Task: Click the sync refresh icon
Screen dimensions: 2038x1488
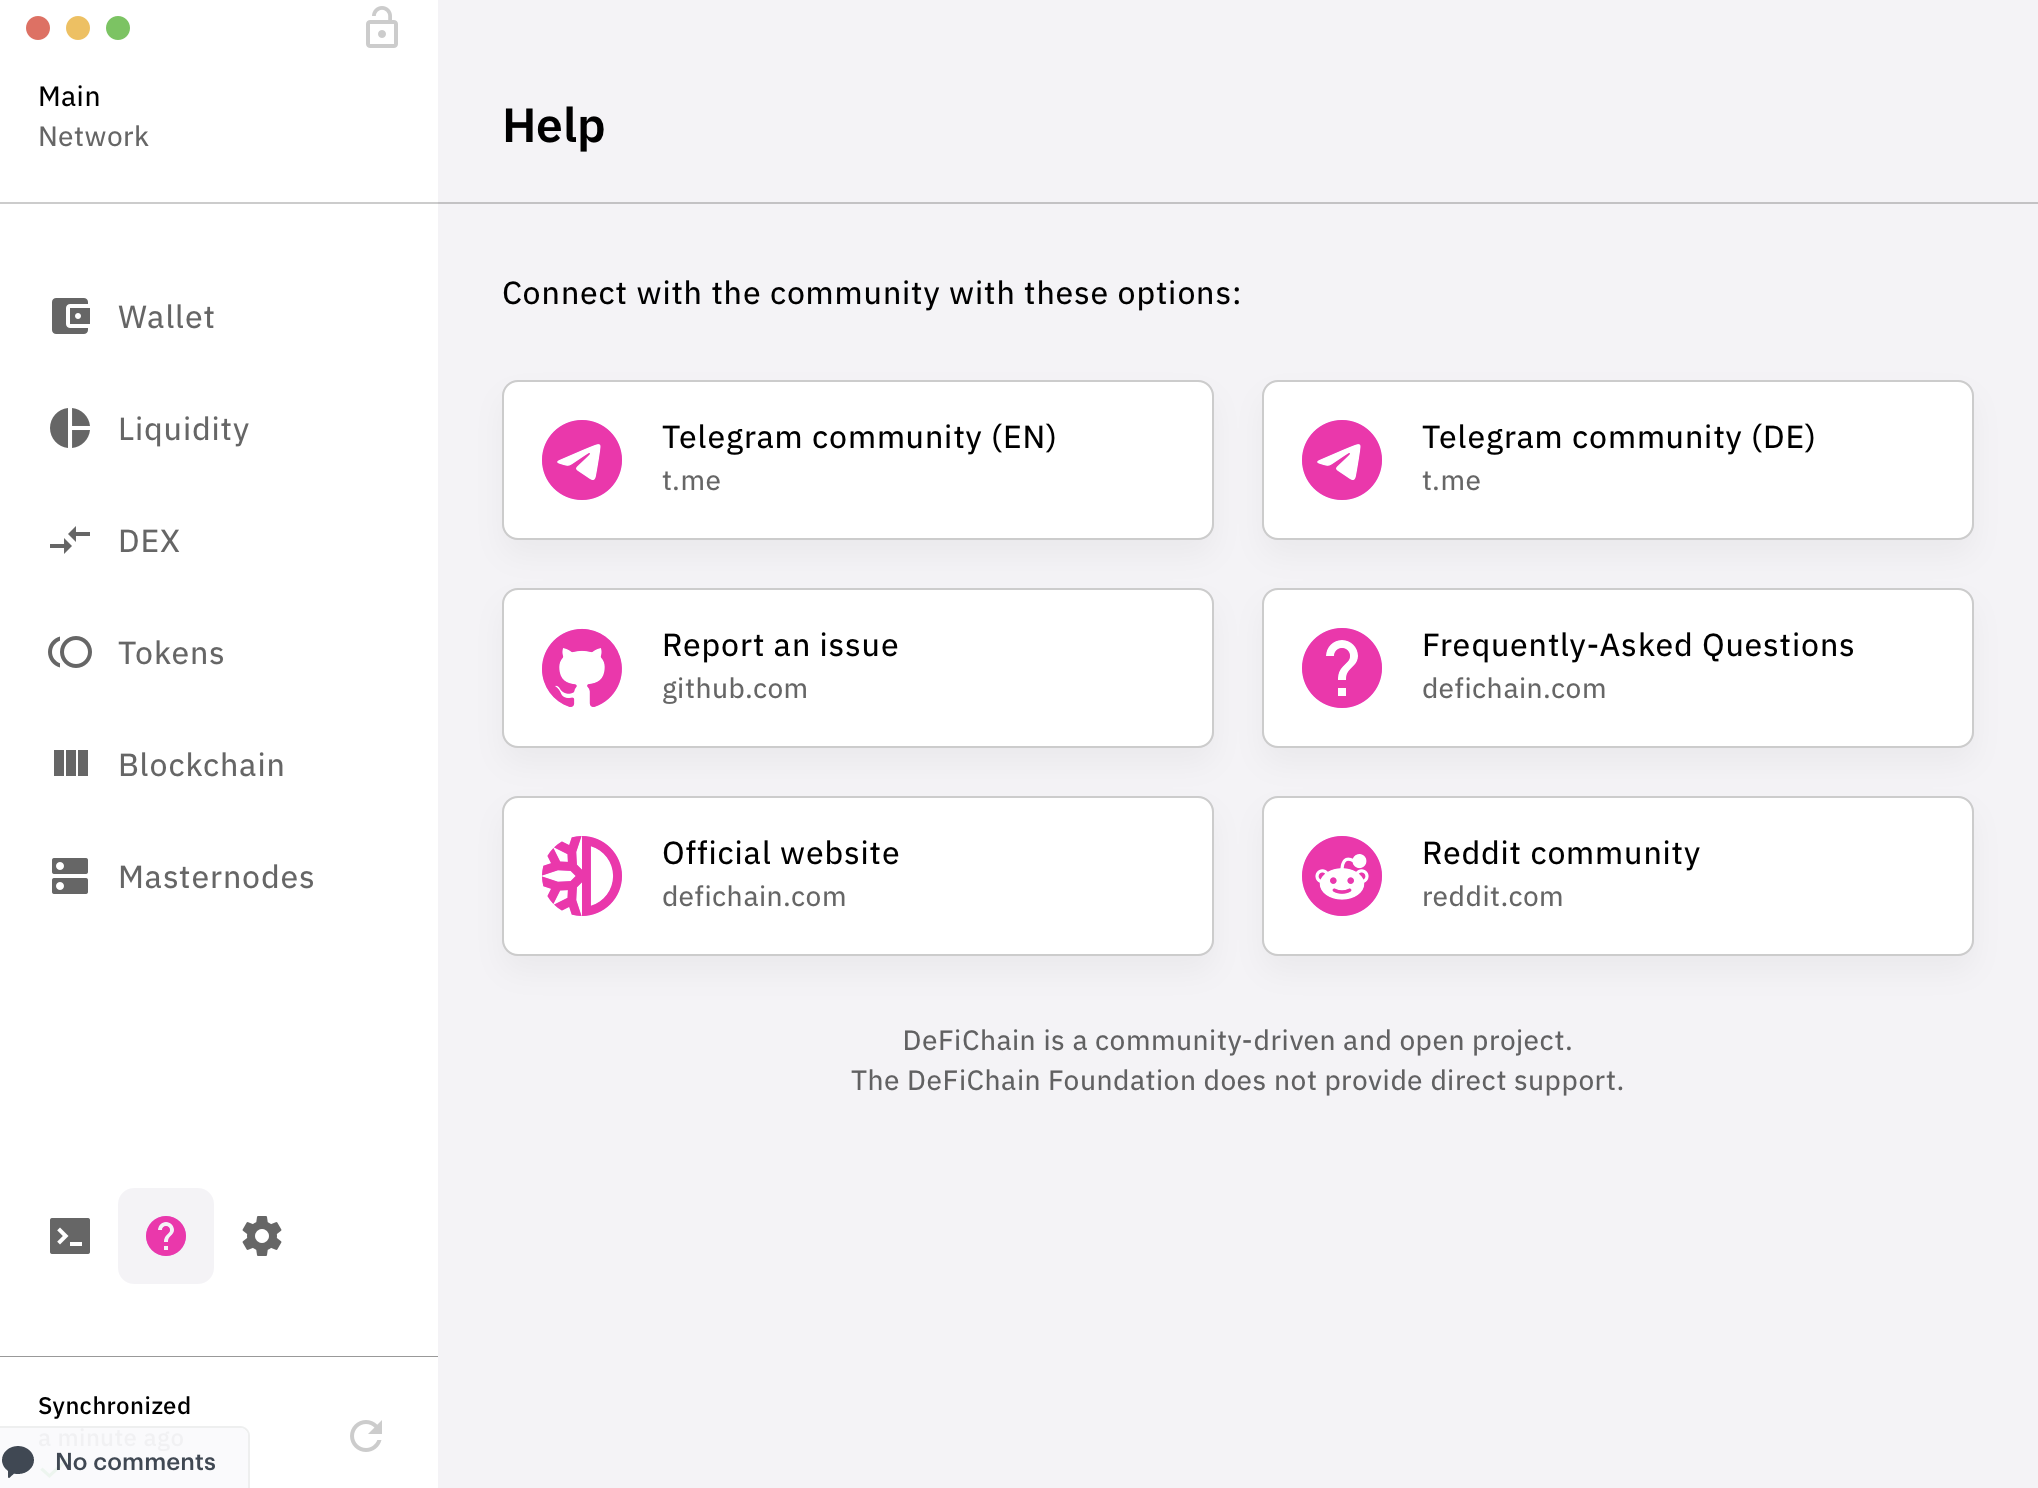Action: (366, 1436)
